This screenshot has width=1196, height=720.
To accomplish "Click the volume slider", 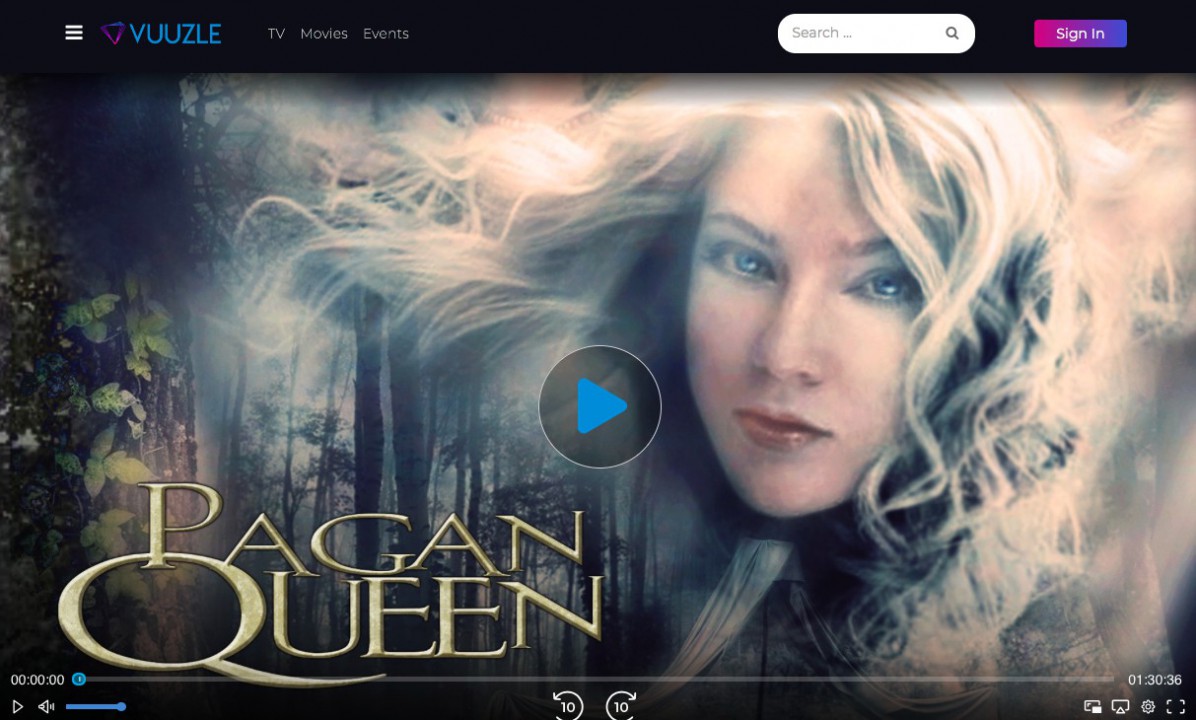I will tap(94, 707).
